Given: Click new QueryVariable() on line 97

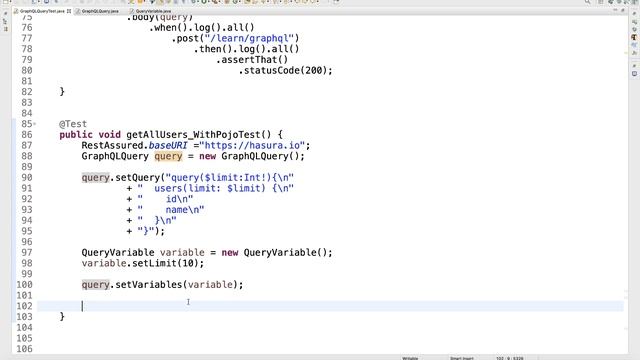Looking at the screenshot, I should click(x=274, y=253).
